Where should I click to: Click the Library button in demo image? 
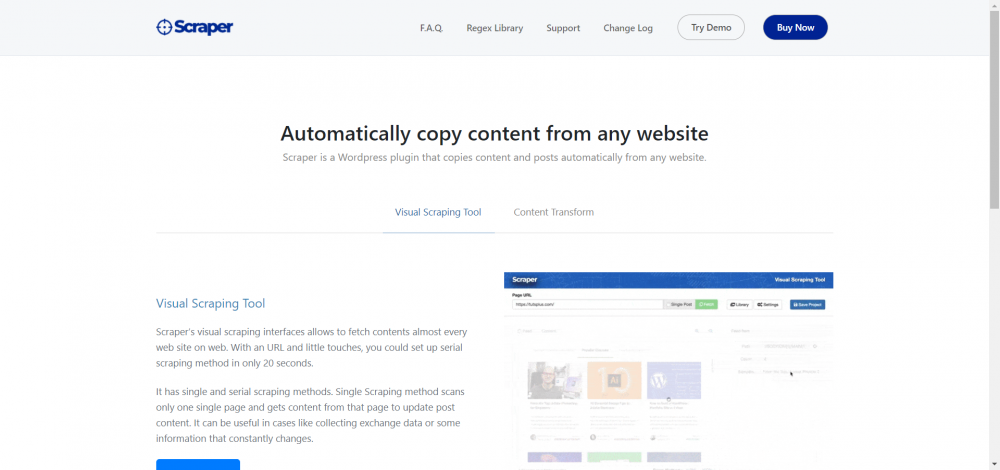[x=740, y=305]
